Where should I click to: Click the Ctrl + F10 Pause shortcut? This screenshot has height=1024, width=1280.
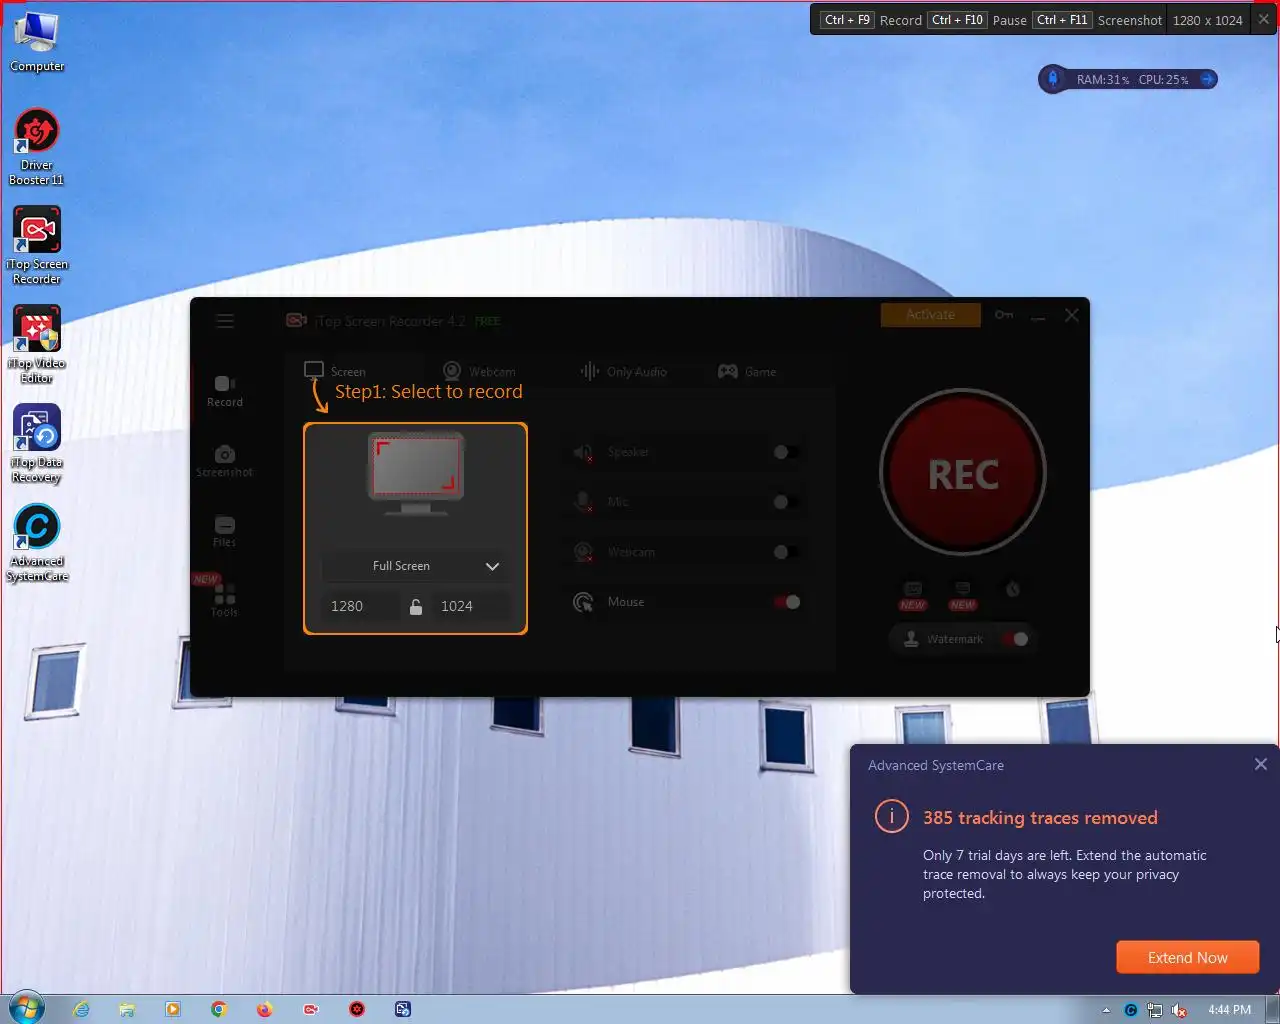pos(978,20)
